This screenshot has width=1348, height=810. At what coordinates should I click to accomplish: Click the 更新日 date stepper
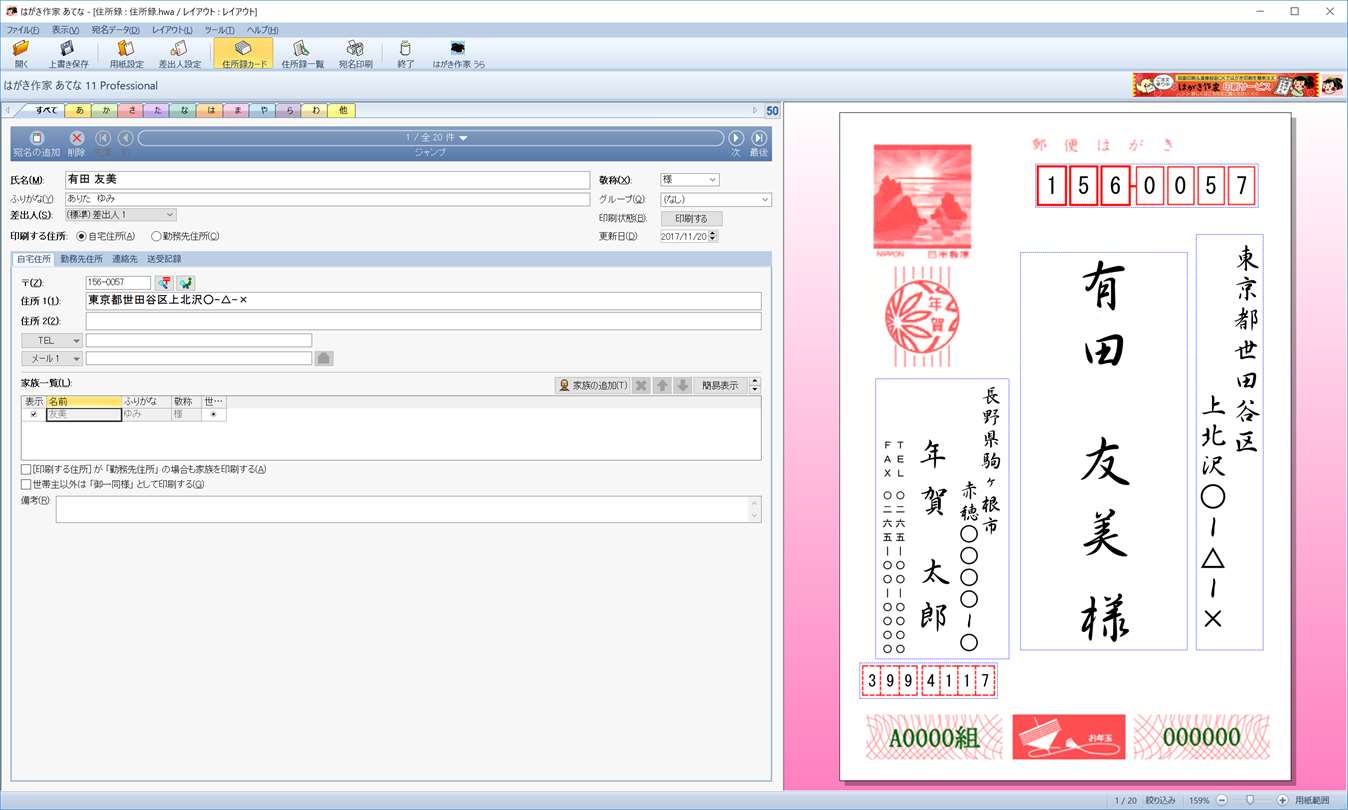(715, 237)
